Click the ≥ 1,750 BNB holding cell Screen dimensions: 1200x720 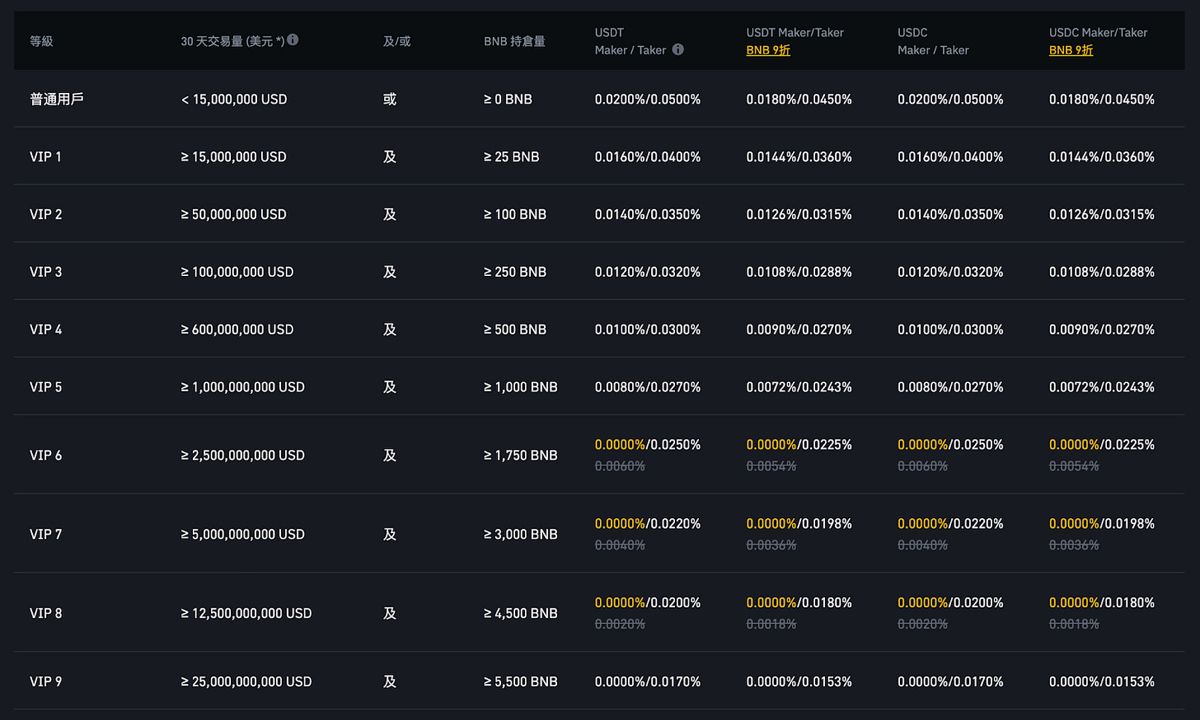[520, 455]
